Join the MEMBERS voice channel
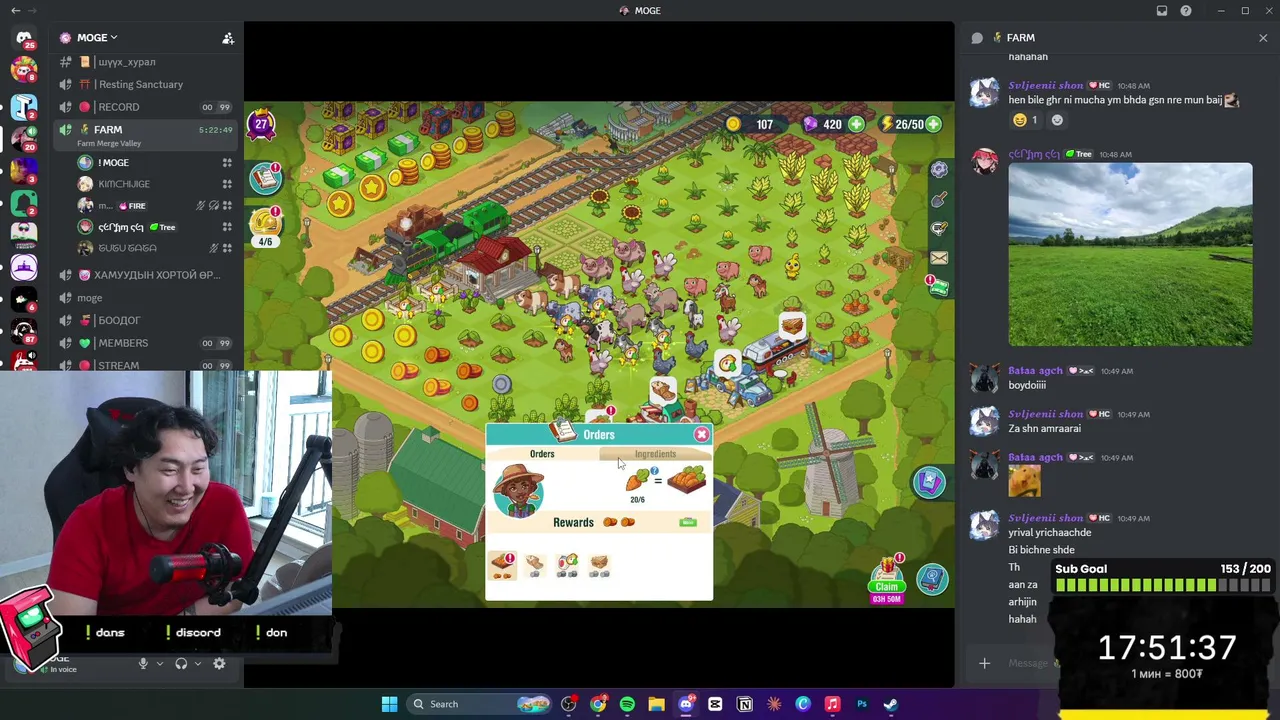Image resolution: width=1280 pixels, height=720 pixels. (148, 343)
